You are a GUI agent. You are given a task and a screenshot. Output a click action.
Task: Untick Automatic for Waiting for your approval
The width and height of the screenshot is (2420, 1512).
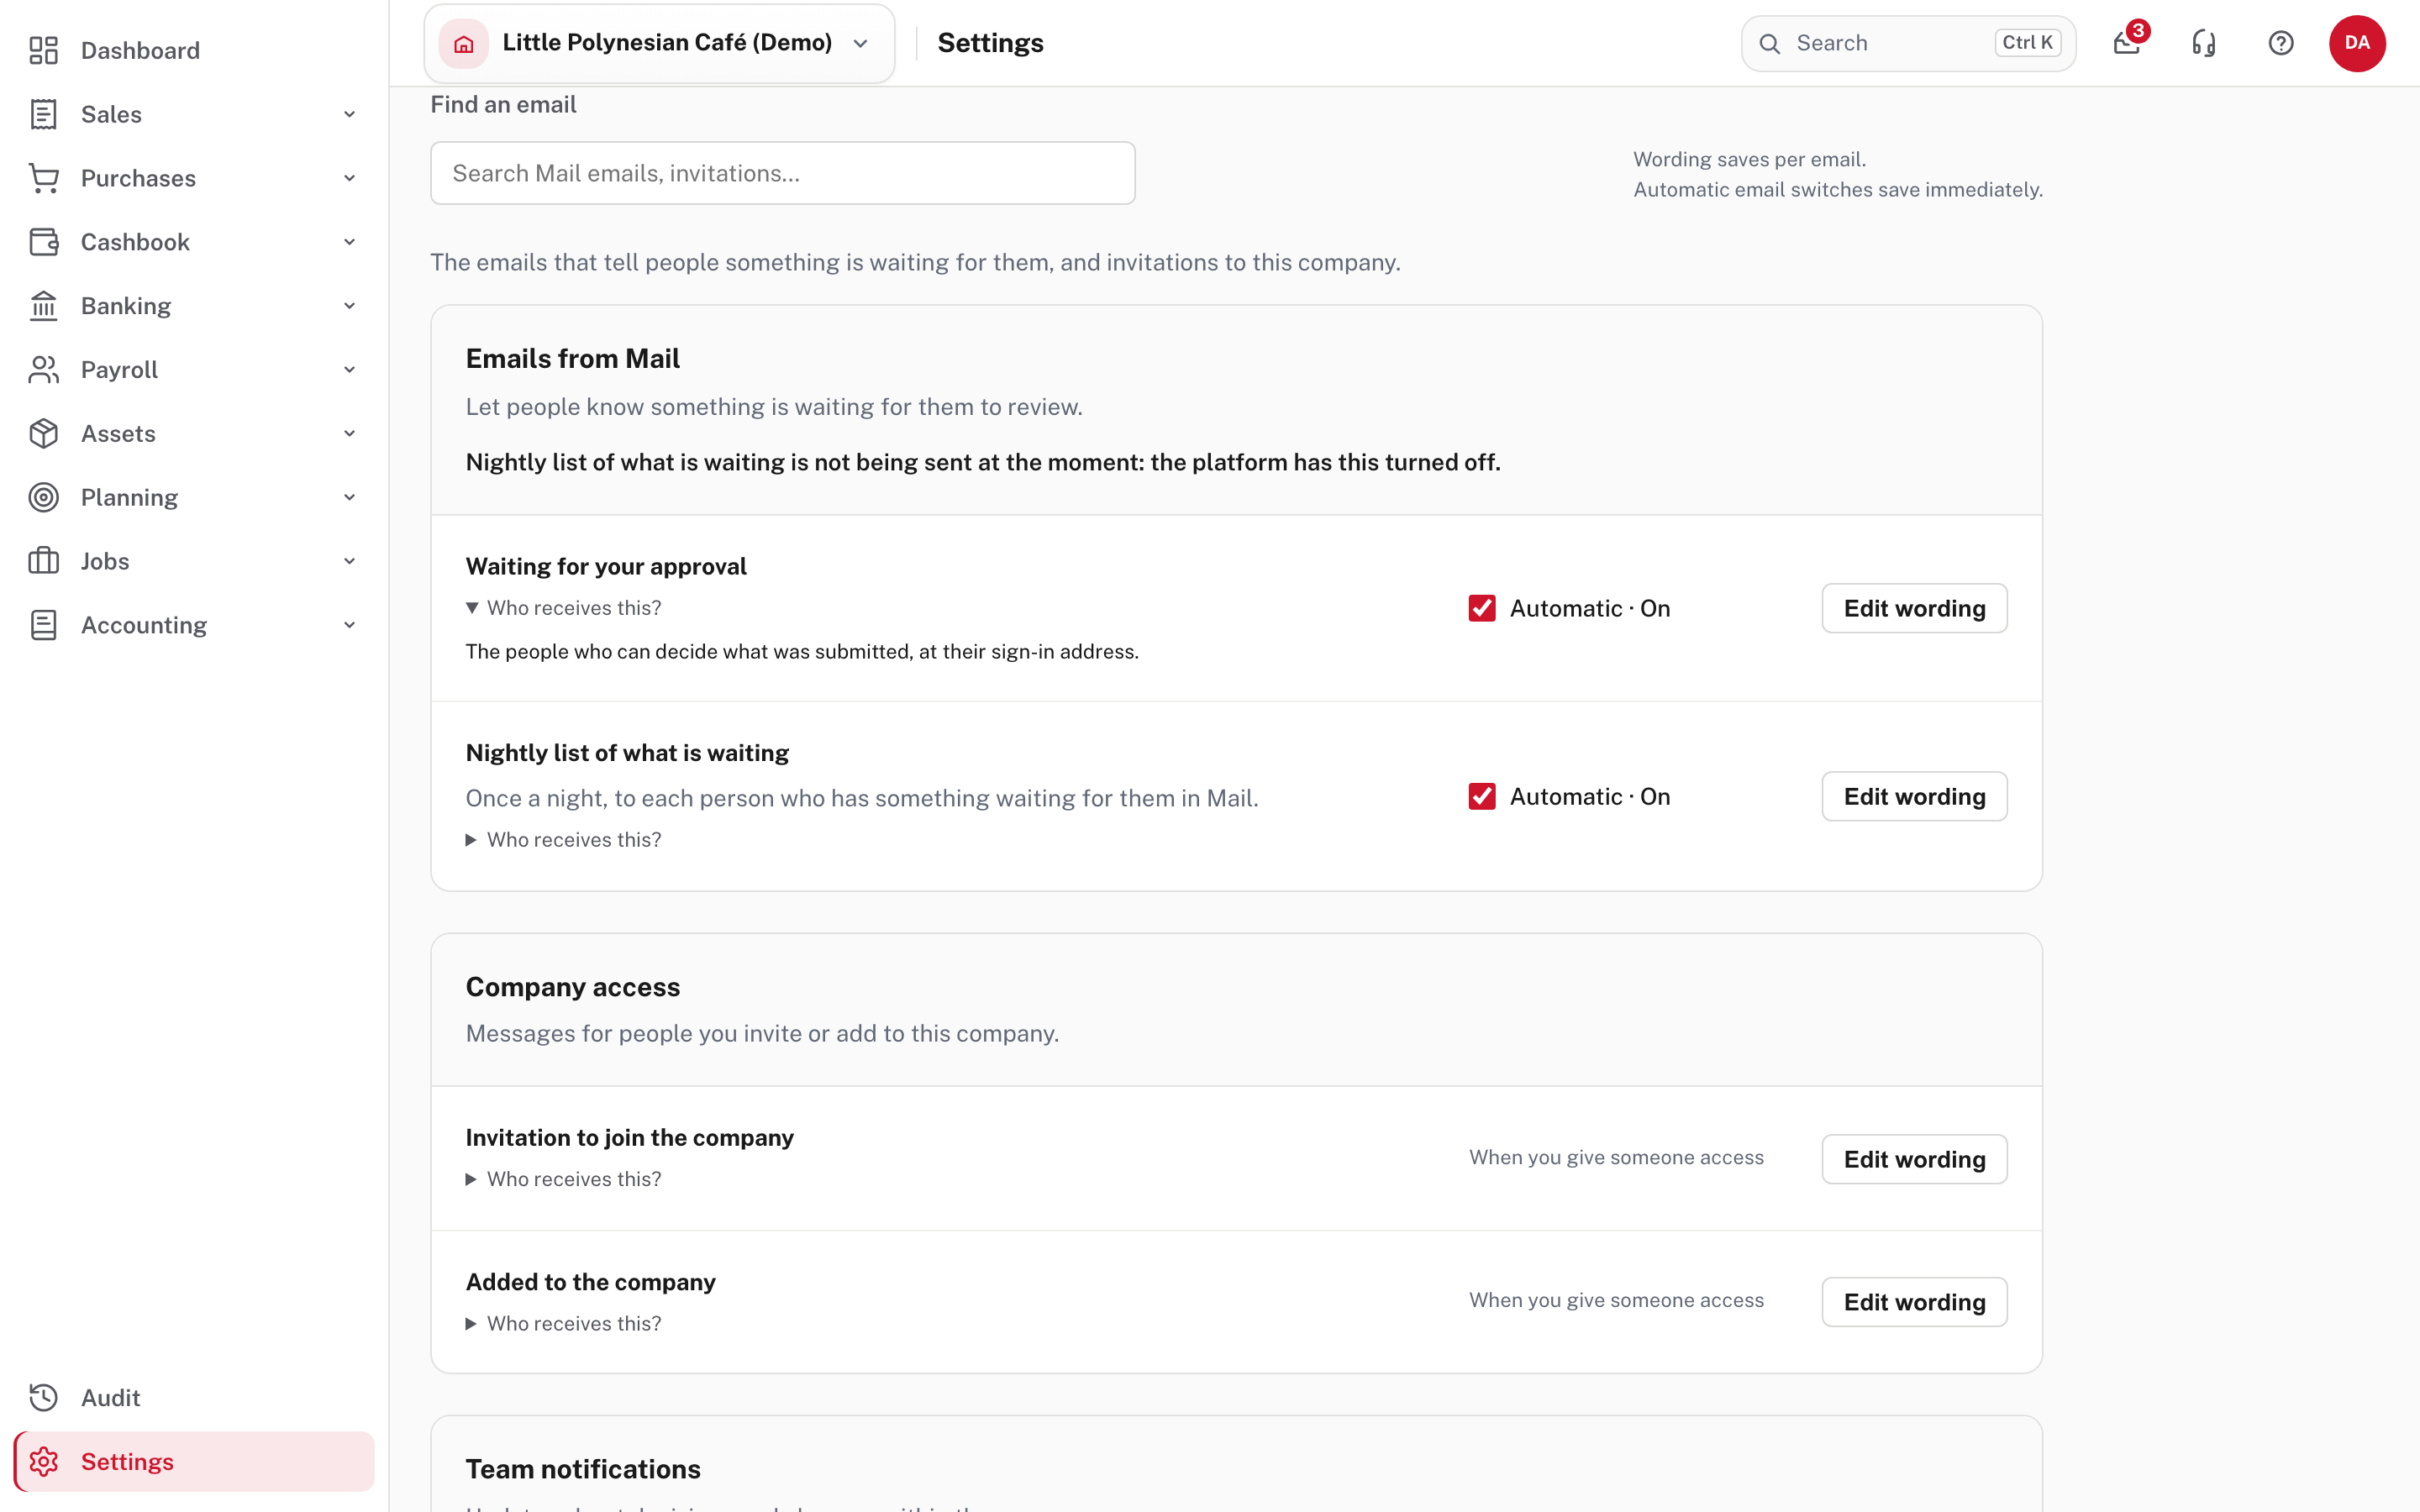coord(1482,608)
